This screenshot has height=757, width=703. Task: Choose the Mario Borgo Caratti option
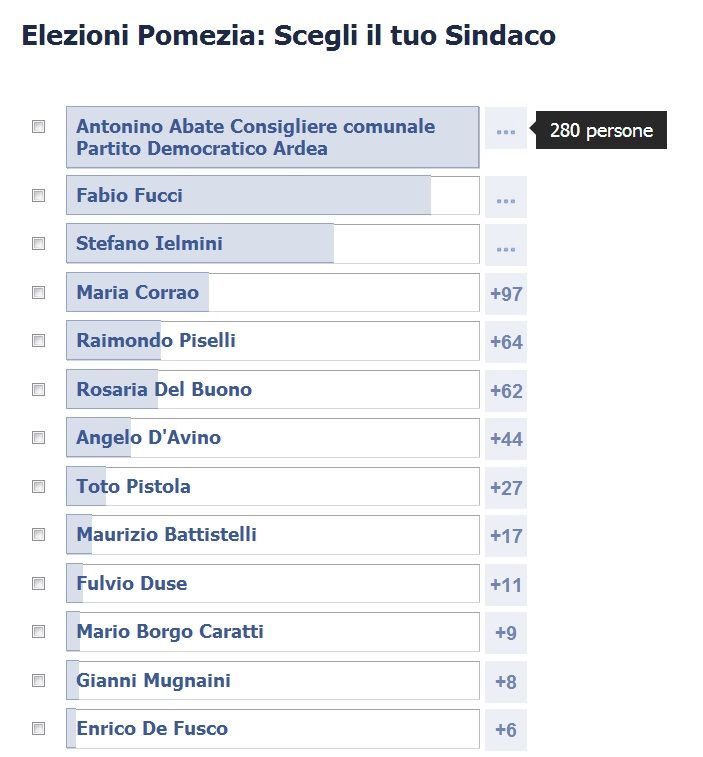(273, 632)
